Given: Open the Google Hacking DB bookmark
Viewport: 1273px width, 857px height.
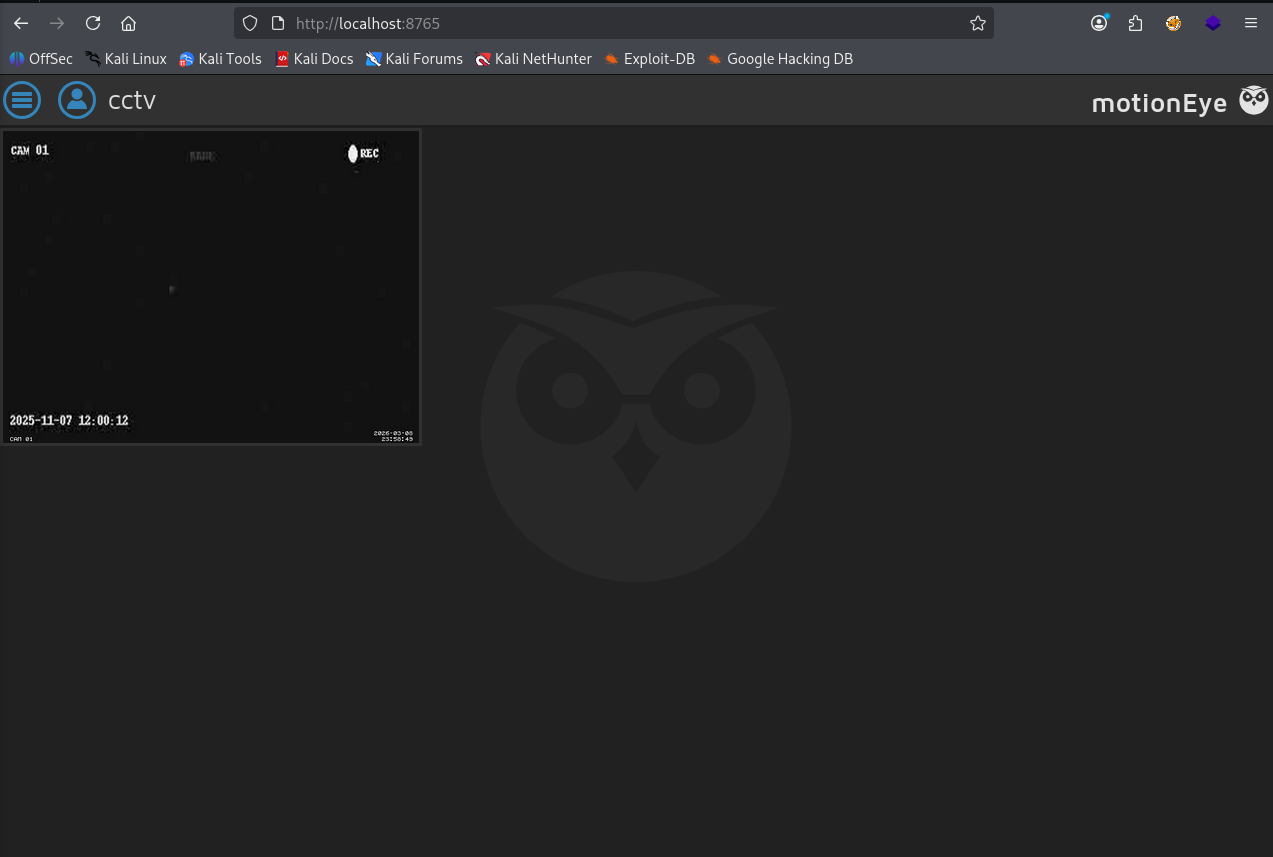Looking at the screenshot, I should [780, 59].
